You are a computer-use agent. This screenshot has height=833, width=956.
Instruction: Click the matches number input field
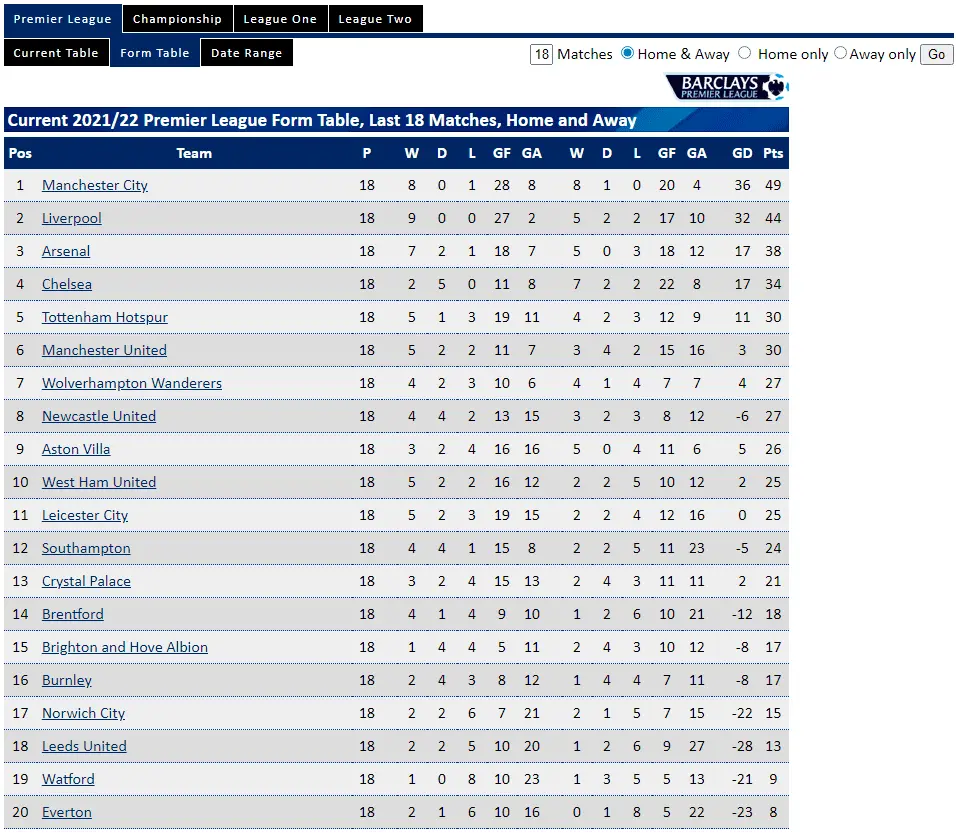[541, 54]
